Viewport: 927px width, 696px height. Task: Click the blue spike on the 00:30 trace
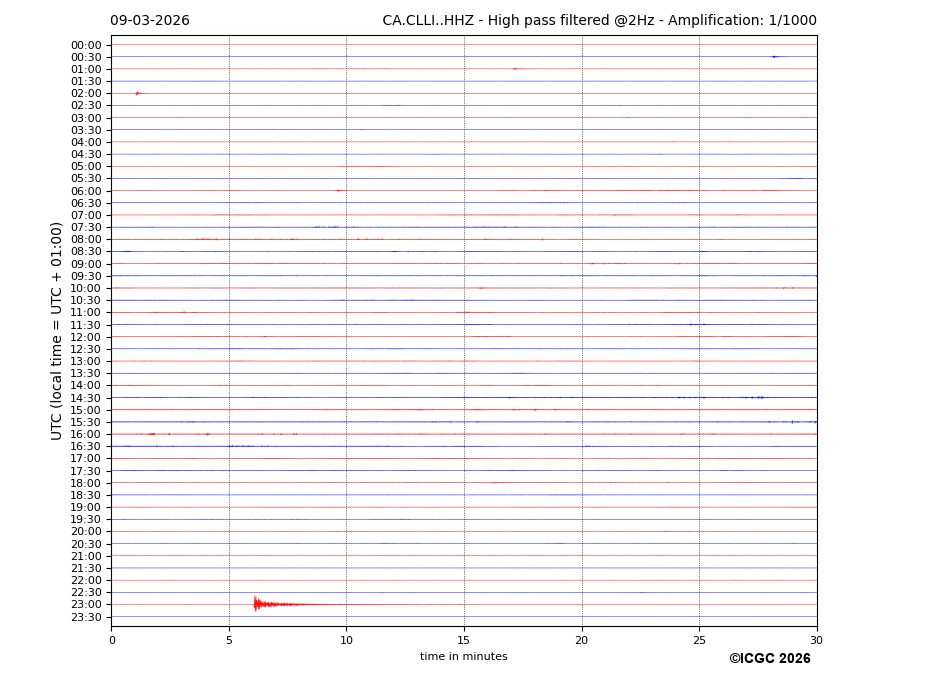[774, 57]
